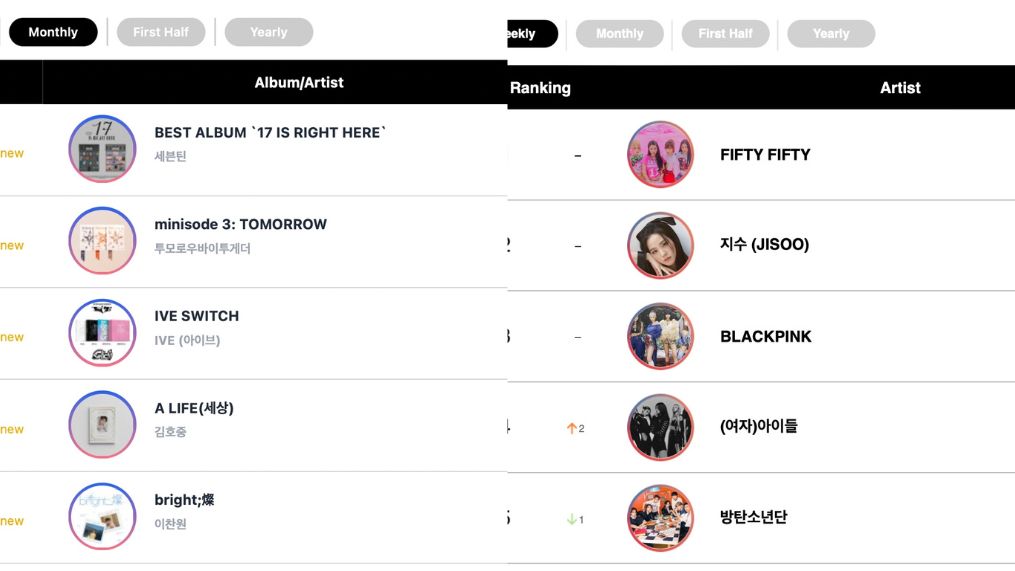Select First Half tab in album chart
The height and width of the screenshot is (571, 1015).
(x=161, y=32)
